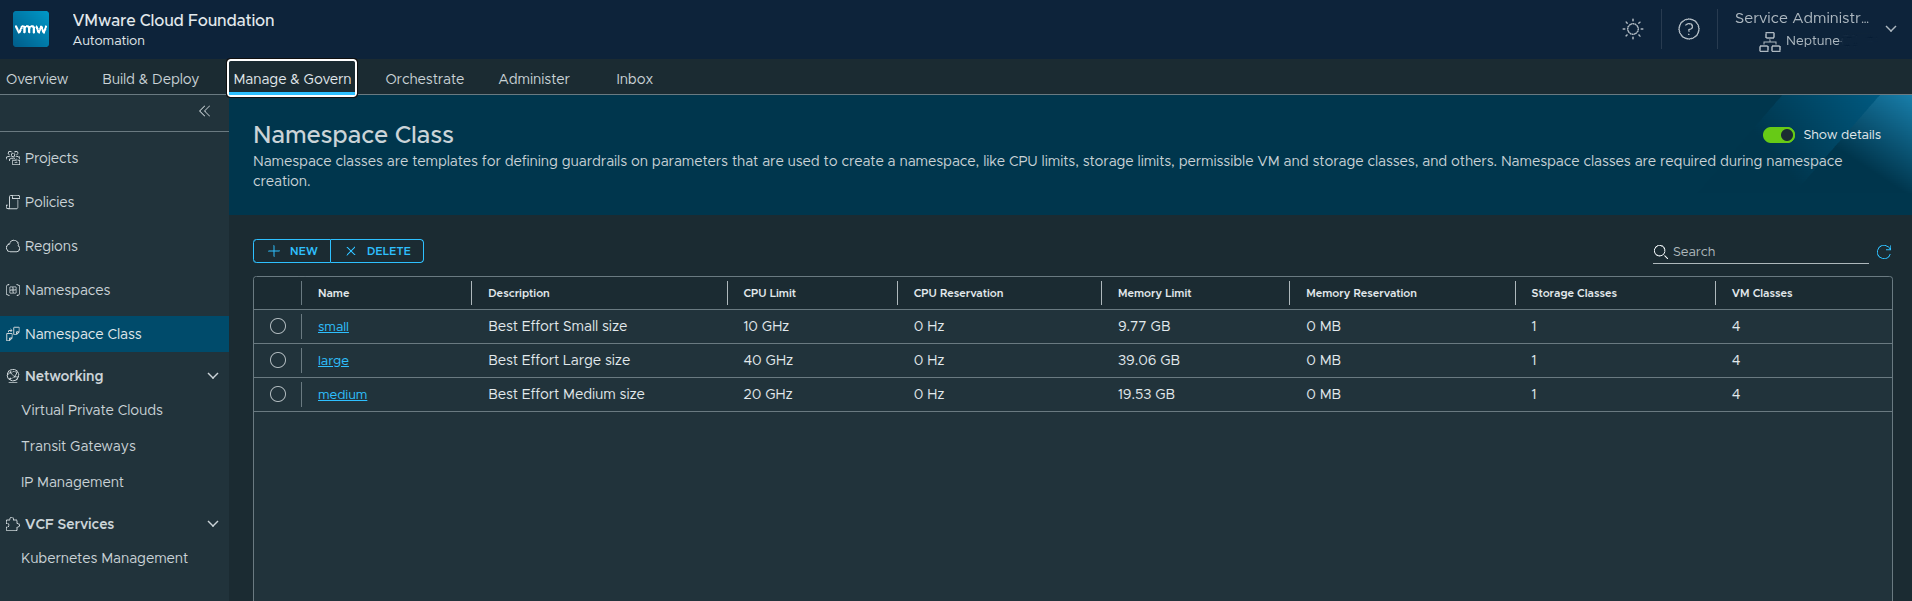Switch to the Build & Deploy tab

(x=151, y=79)
